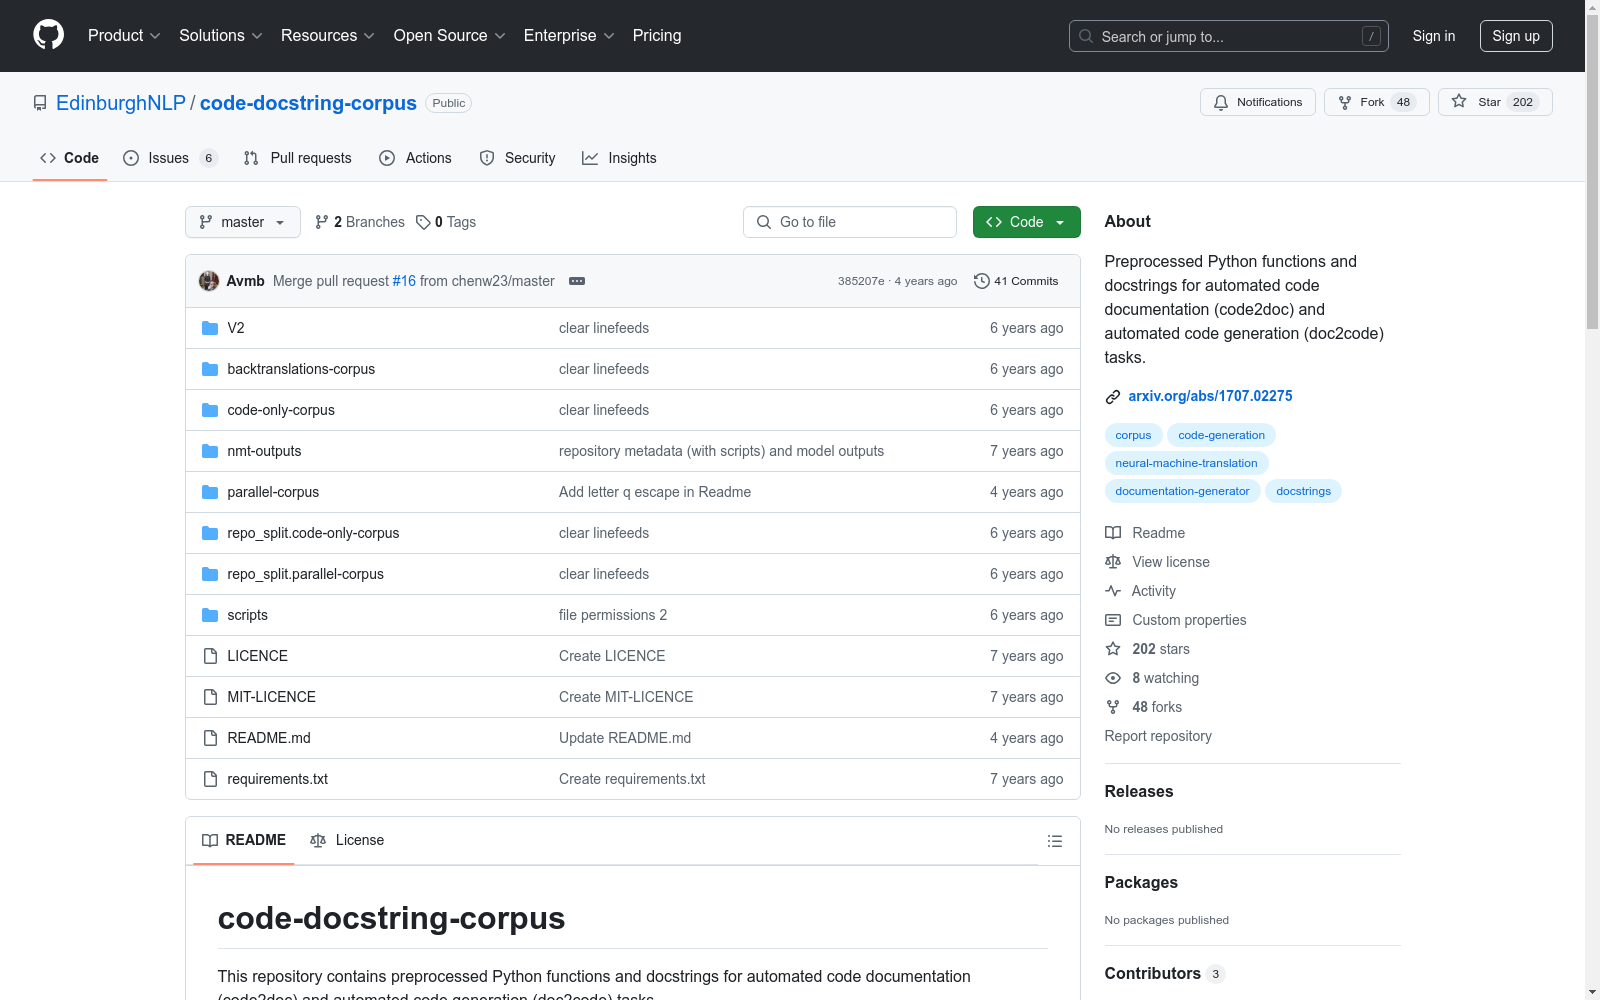Click the neural-machine-translation topic tag
Image resolution: width=1600 pixels, height=1000 pixels.
click(1186, 463)
